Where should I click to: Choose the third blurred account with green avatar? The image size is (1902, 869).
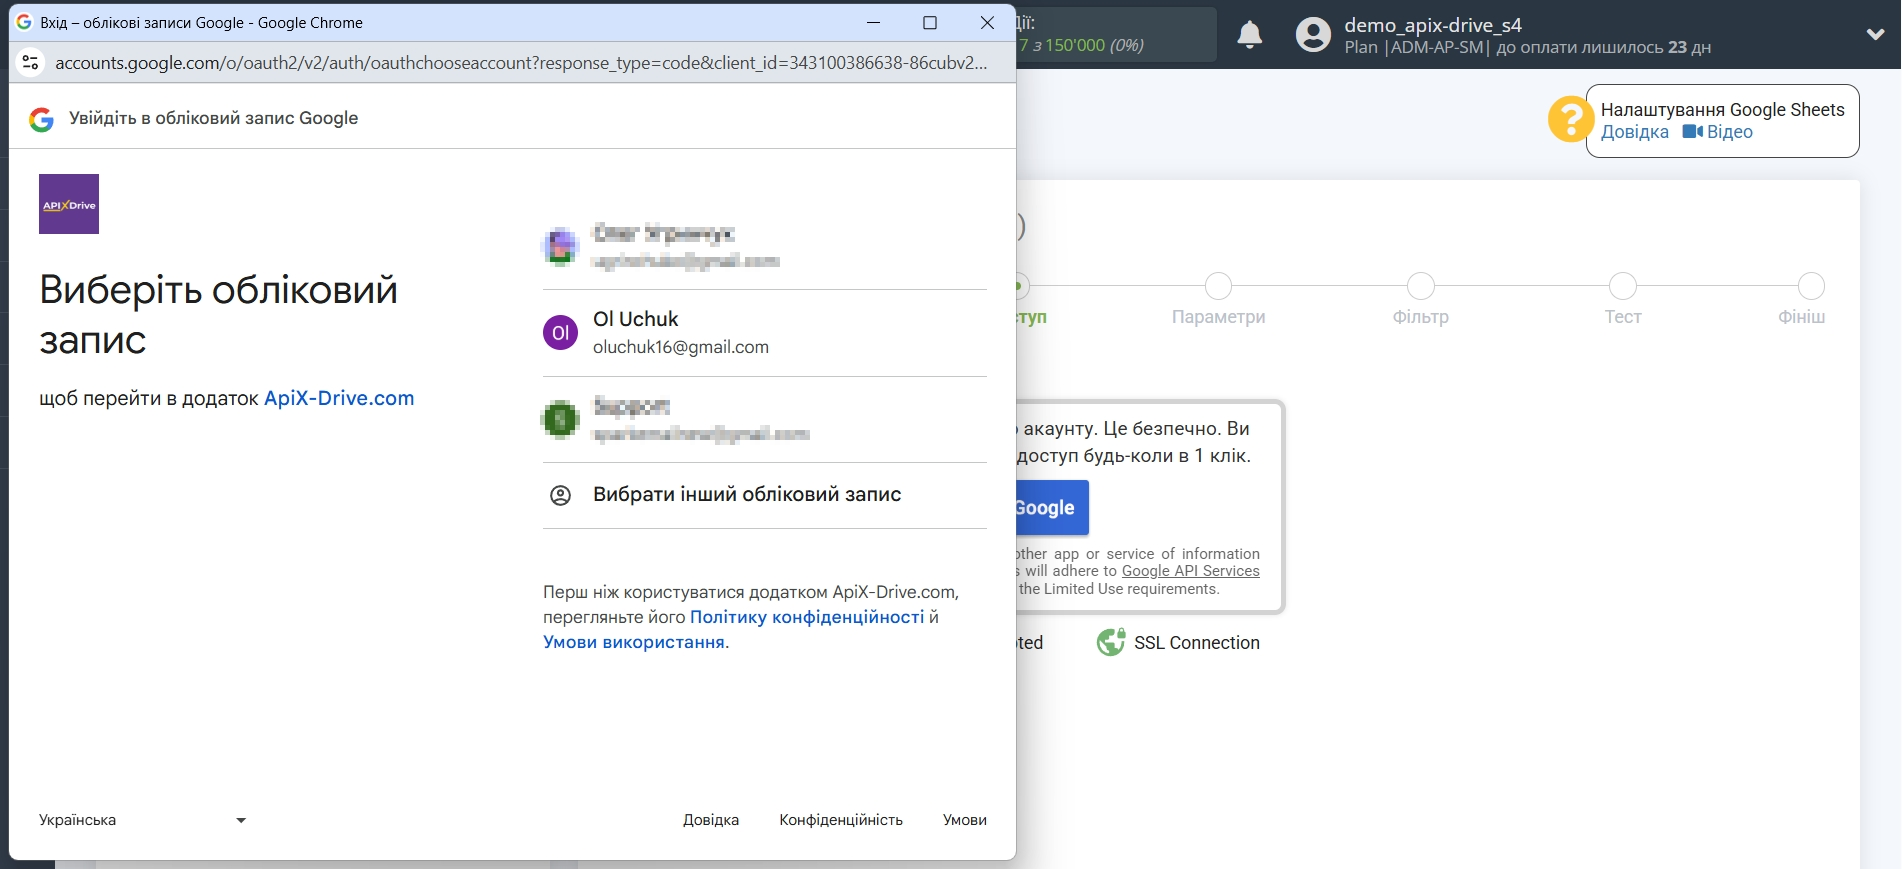tap(764, 419)
